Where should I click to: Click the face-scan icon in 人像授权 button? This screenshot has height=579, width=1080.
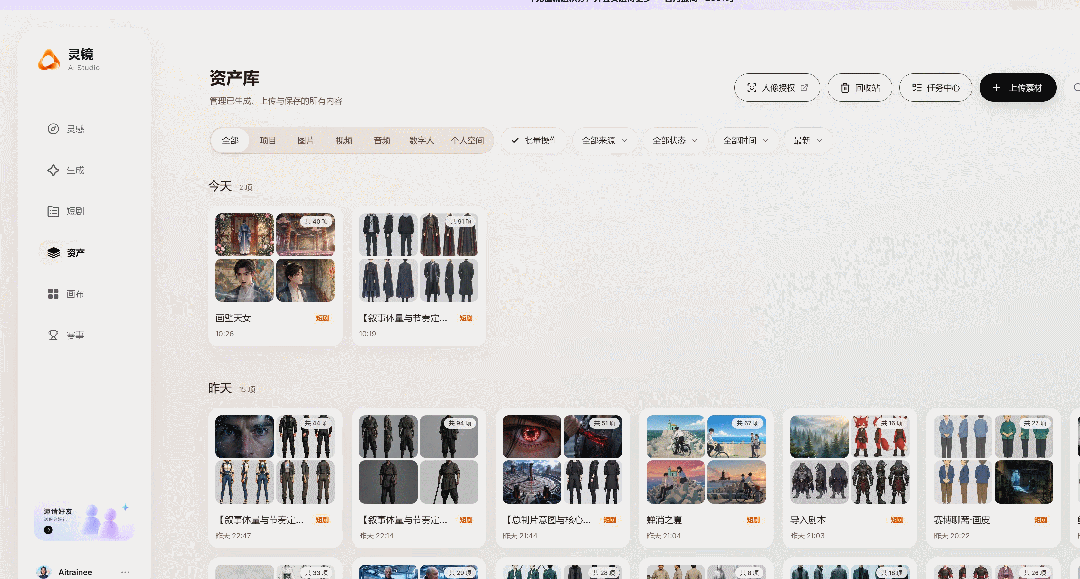coord(751,87)
